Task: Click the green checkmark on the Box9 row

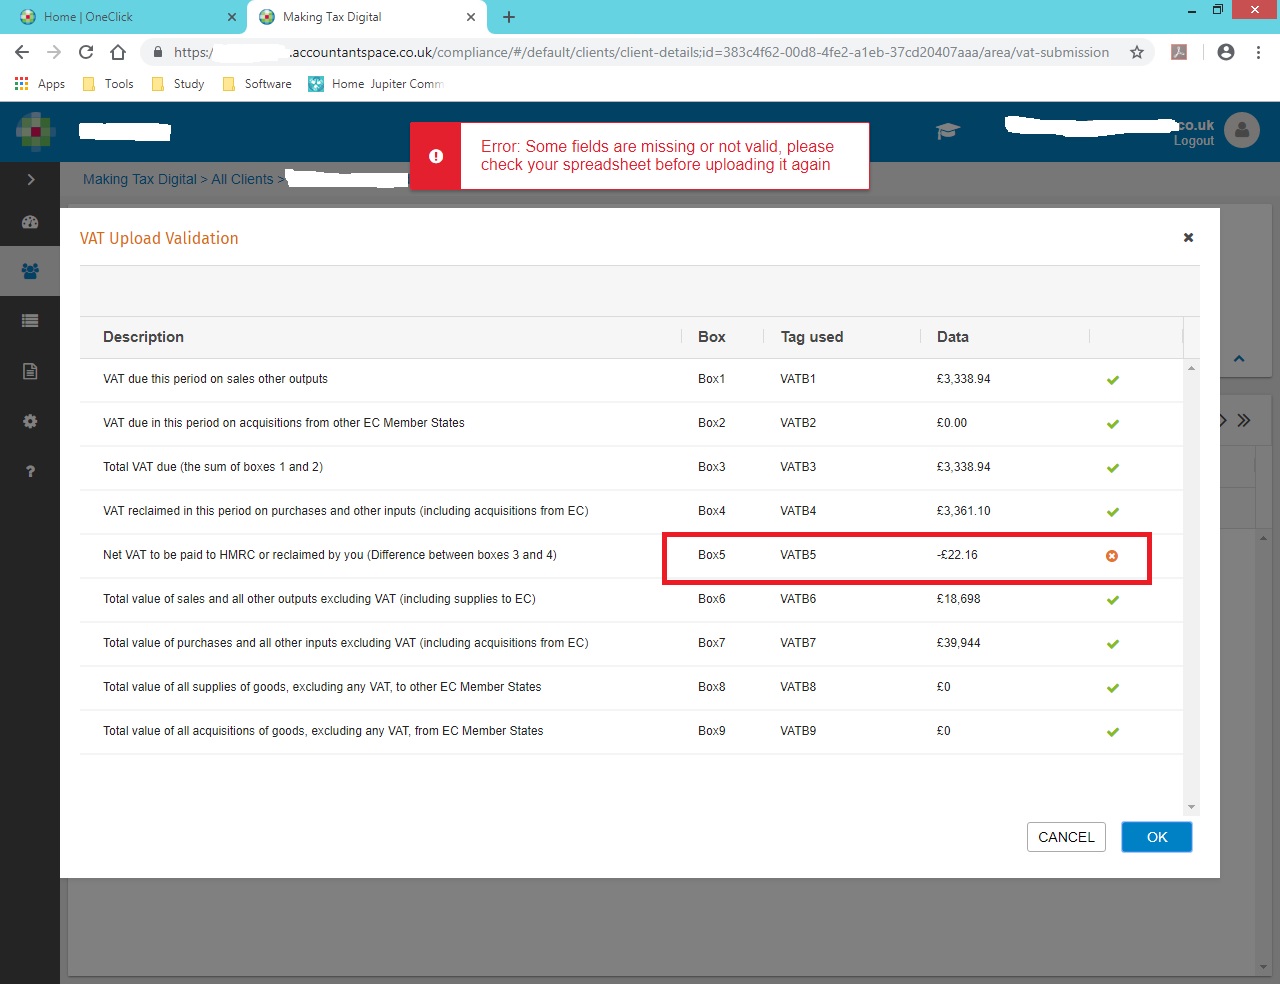Action: coord(1112,731)
